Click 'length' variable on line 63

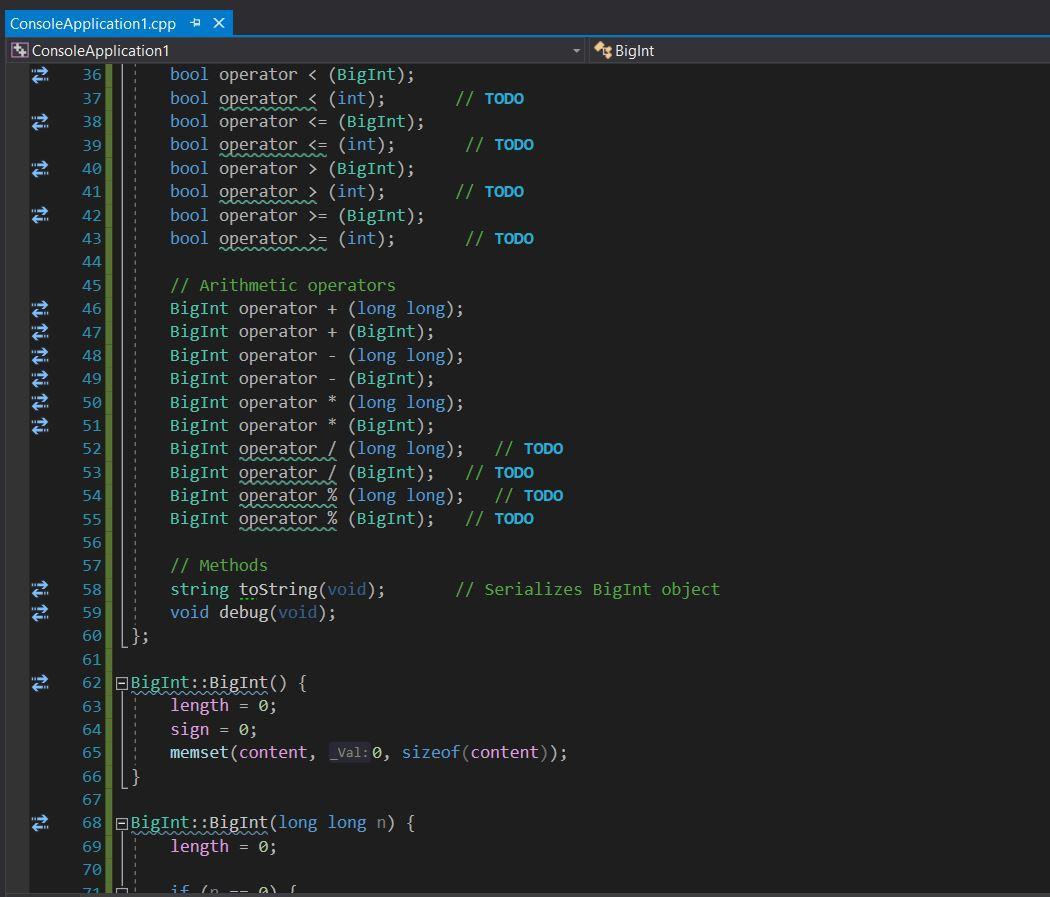(x=200, y=706)
